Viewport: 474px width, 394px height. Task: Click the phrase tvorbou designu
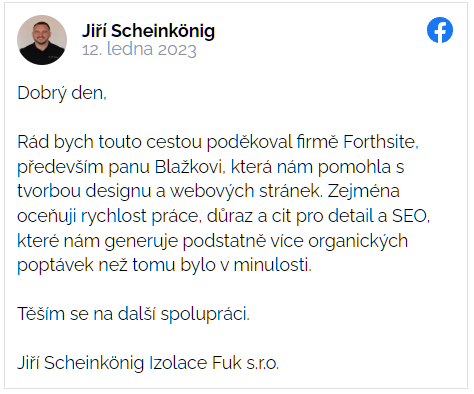point(85,191)
